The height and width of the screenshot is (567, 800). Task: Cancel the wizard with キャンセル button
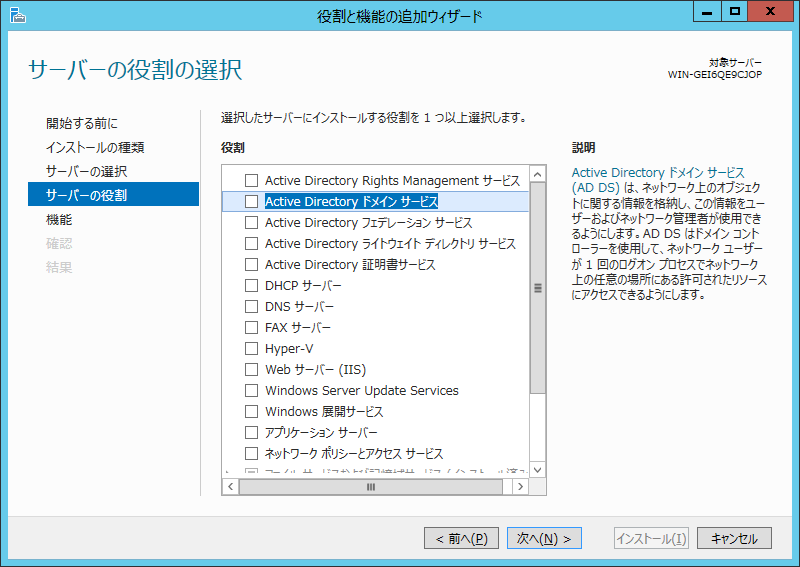click(734, 538)
